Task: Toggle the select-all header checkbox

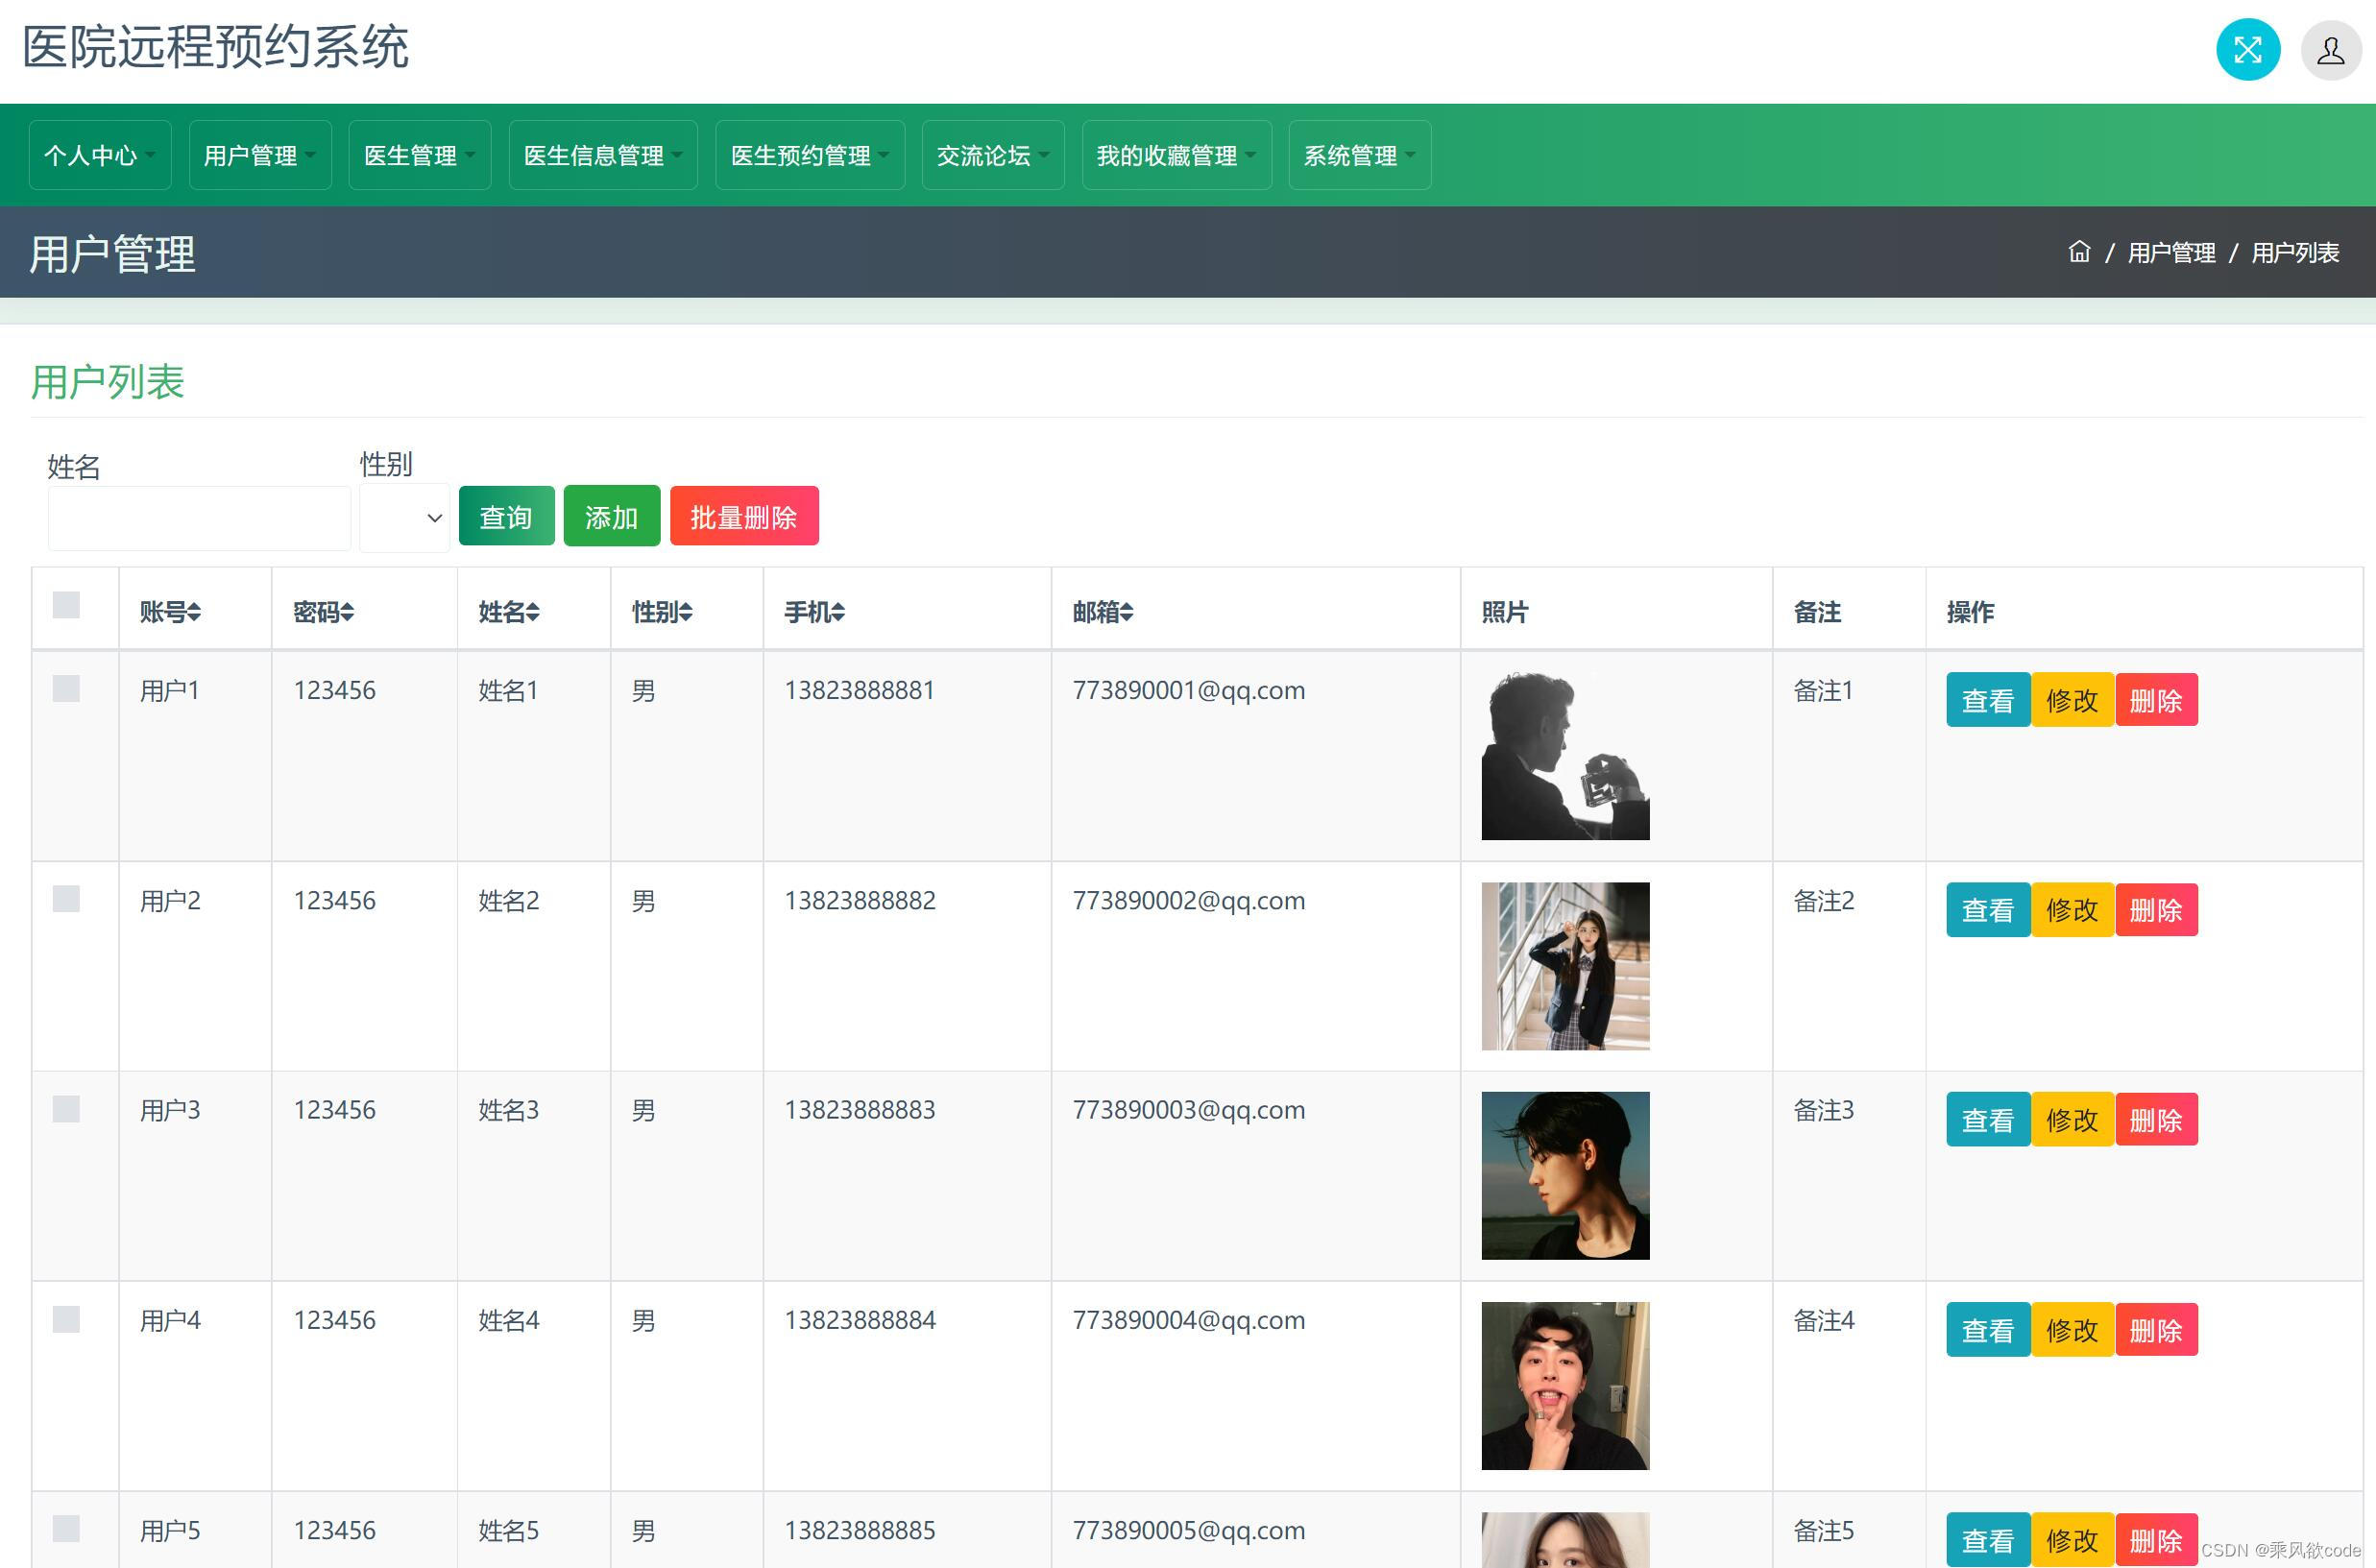Action: coord(66,605)
